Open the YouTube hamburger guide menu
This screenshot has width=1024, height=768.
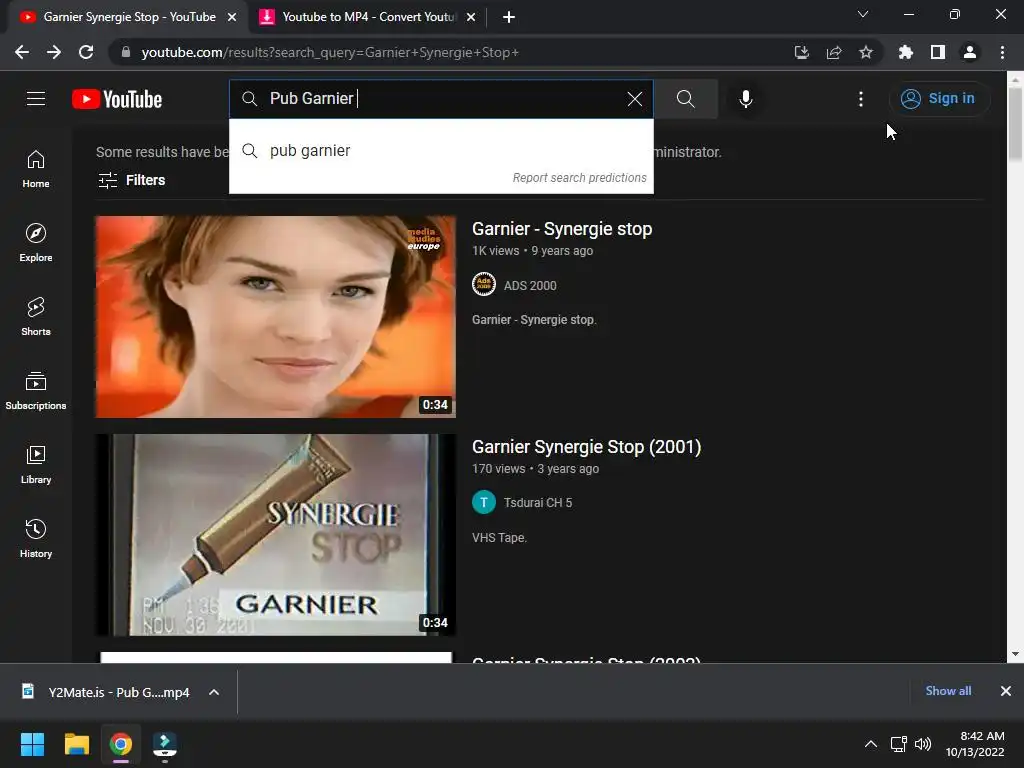(x=36, y=99)
